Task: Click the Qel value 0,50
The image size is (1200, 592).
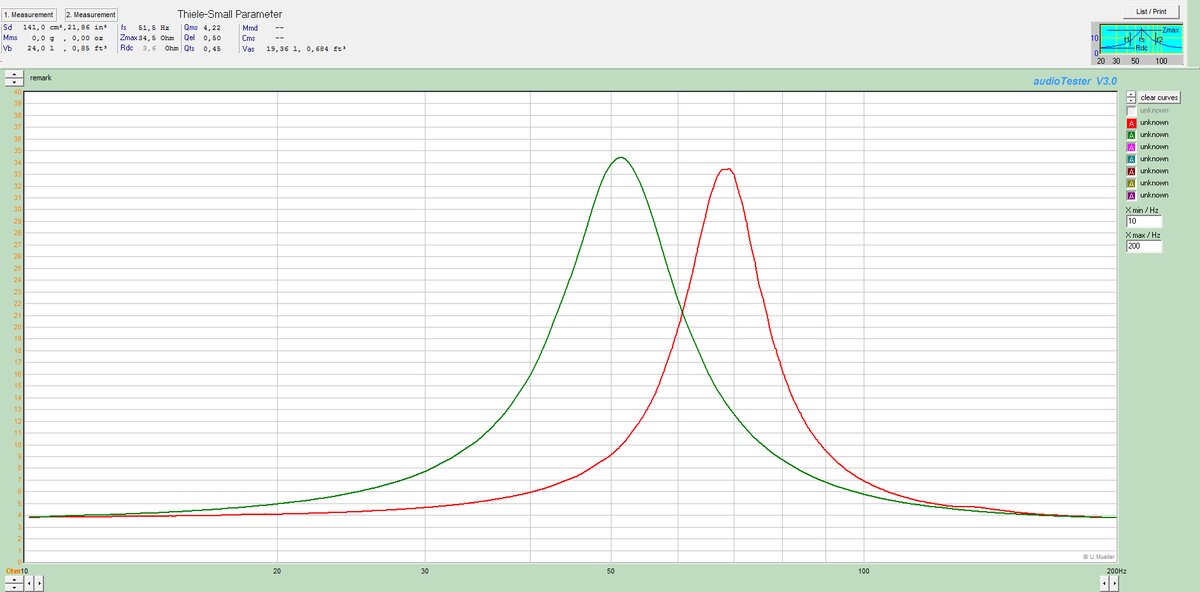Action: [212, 38]
